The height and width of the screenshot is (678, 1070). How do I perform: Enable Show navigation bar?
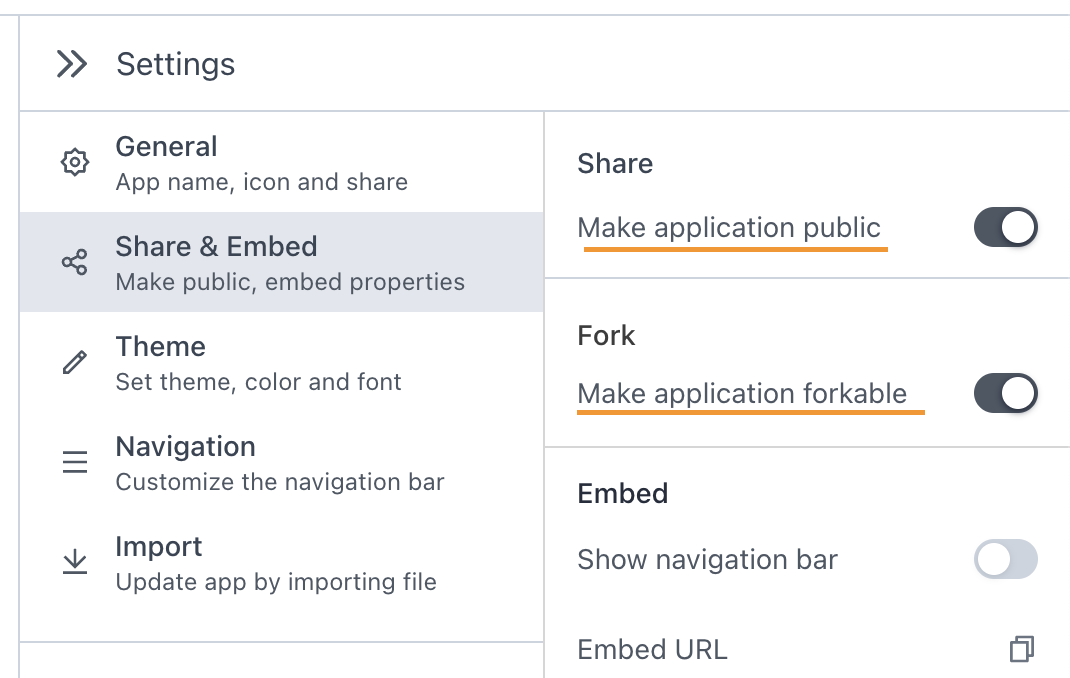1005,559
